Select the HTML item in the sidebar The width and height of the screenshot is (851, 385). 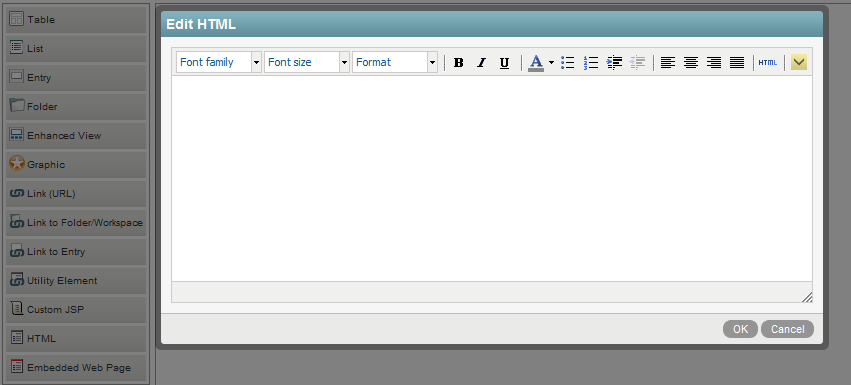click(76, 339)
